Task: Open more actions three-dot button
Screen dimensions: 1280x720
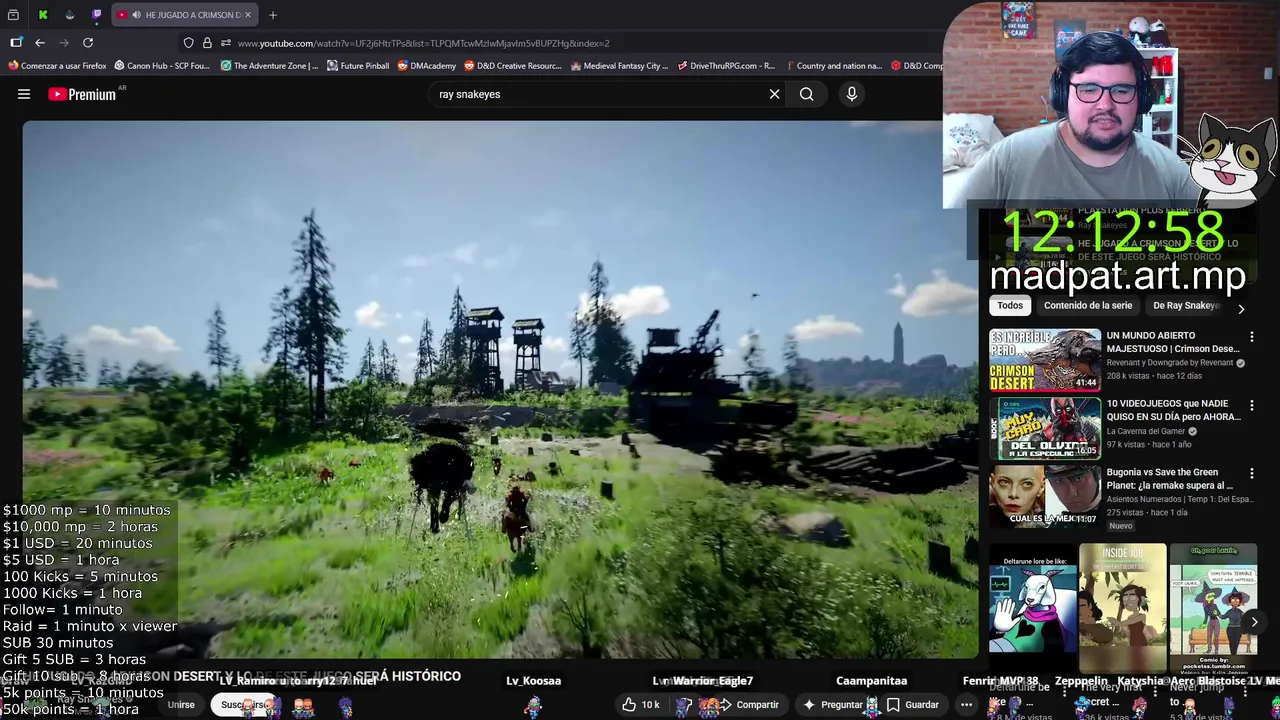Action: click(966, 705)
